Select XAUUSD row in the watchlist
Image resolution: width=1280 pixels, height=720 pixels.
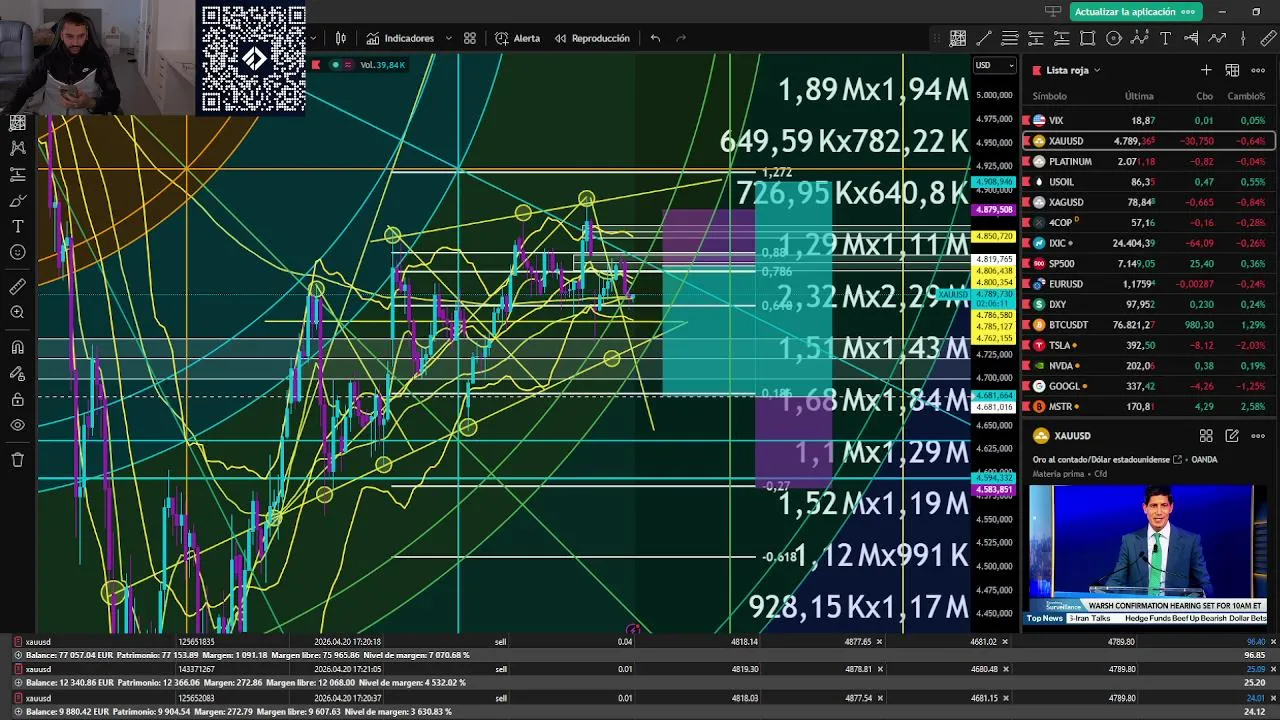(x=1149, y=141)
